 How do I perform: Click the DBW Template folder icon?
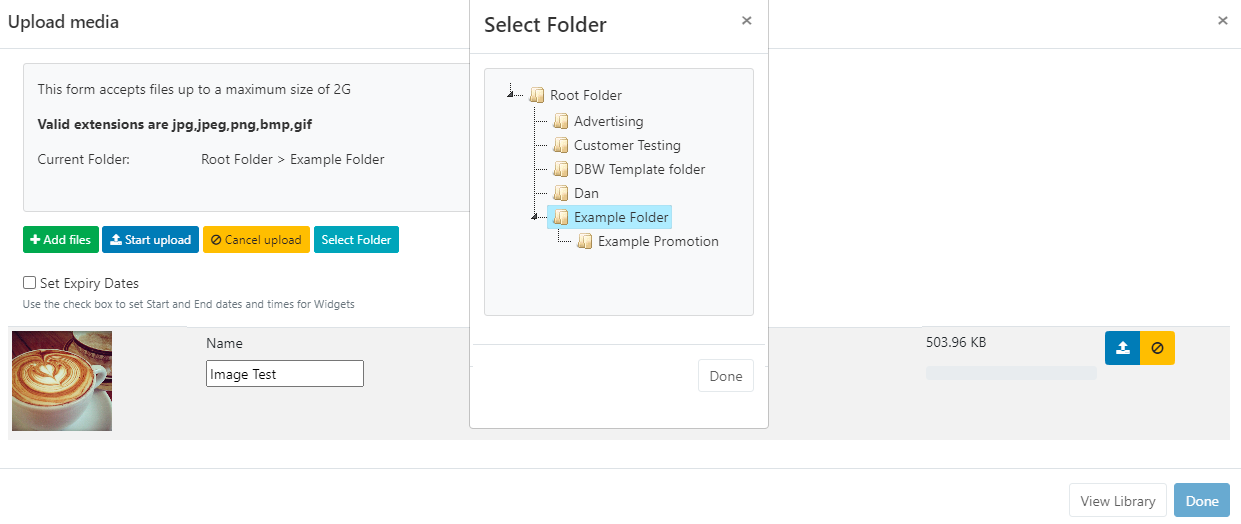561,170
